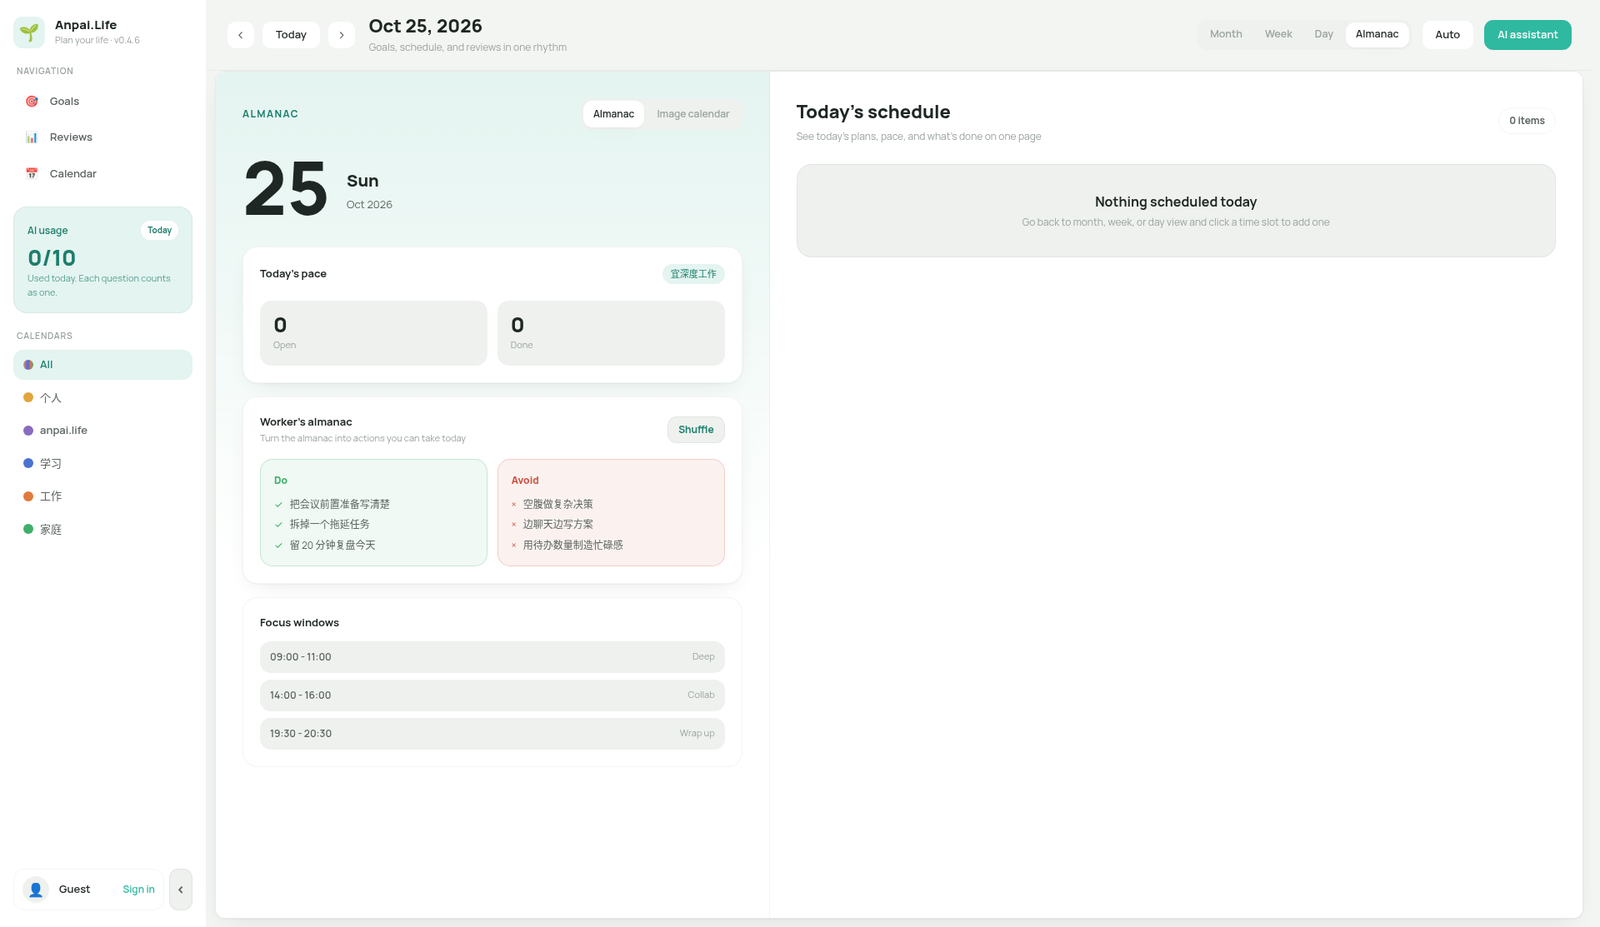The height and width of the screenshot is (927, 1600).
Task: Select the All calendars filter
Action: pos(103,365)
